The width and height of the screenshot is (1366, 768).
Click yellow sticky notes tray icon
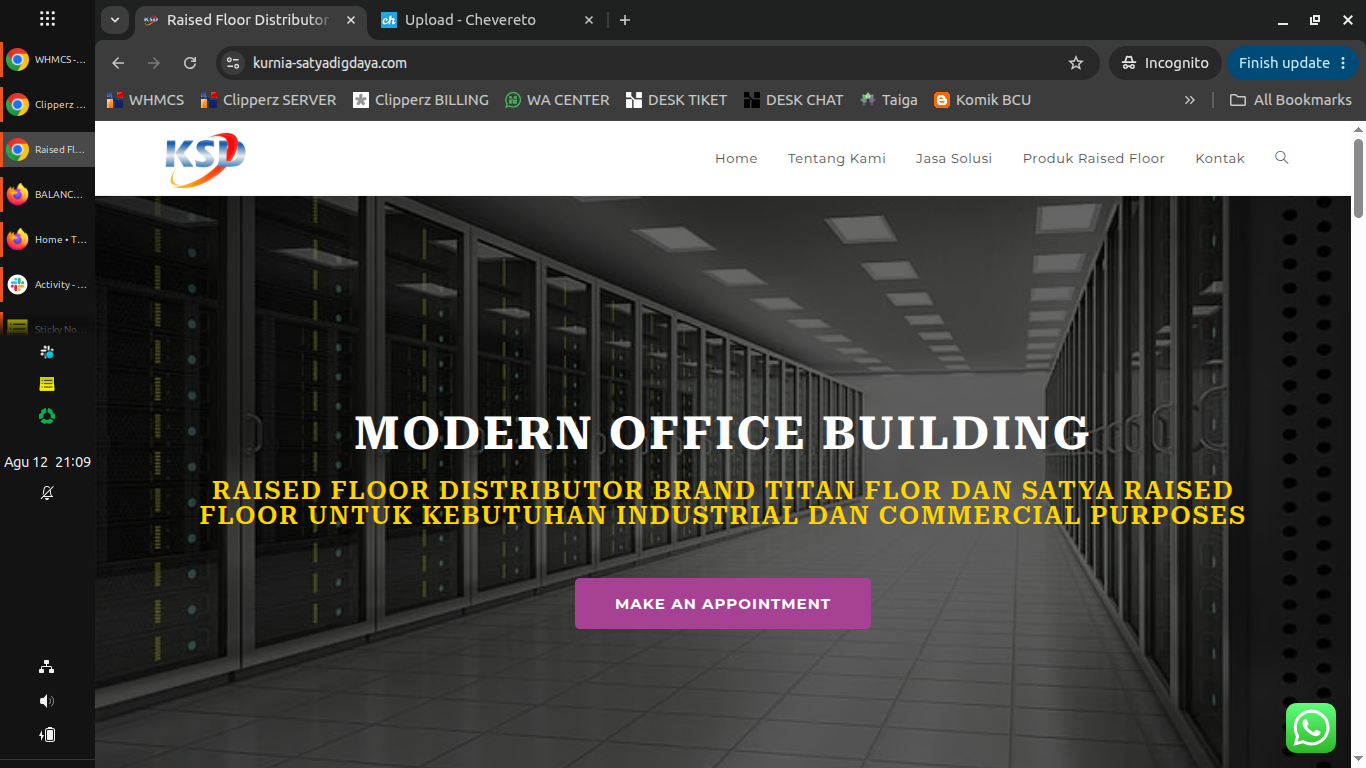coord(47,384)
